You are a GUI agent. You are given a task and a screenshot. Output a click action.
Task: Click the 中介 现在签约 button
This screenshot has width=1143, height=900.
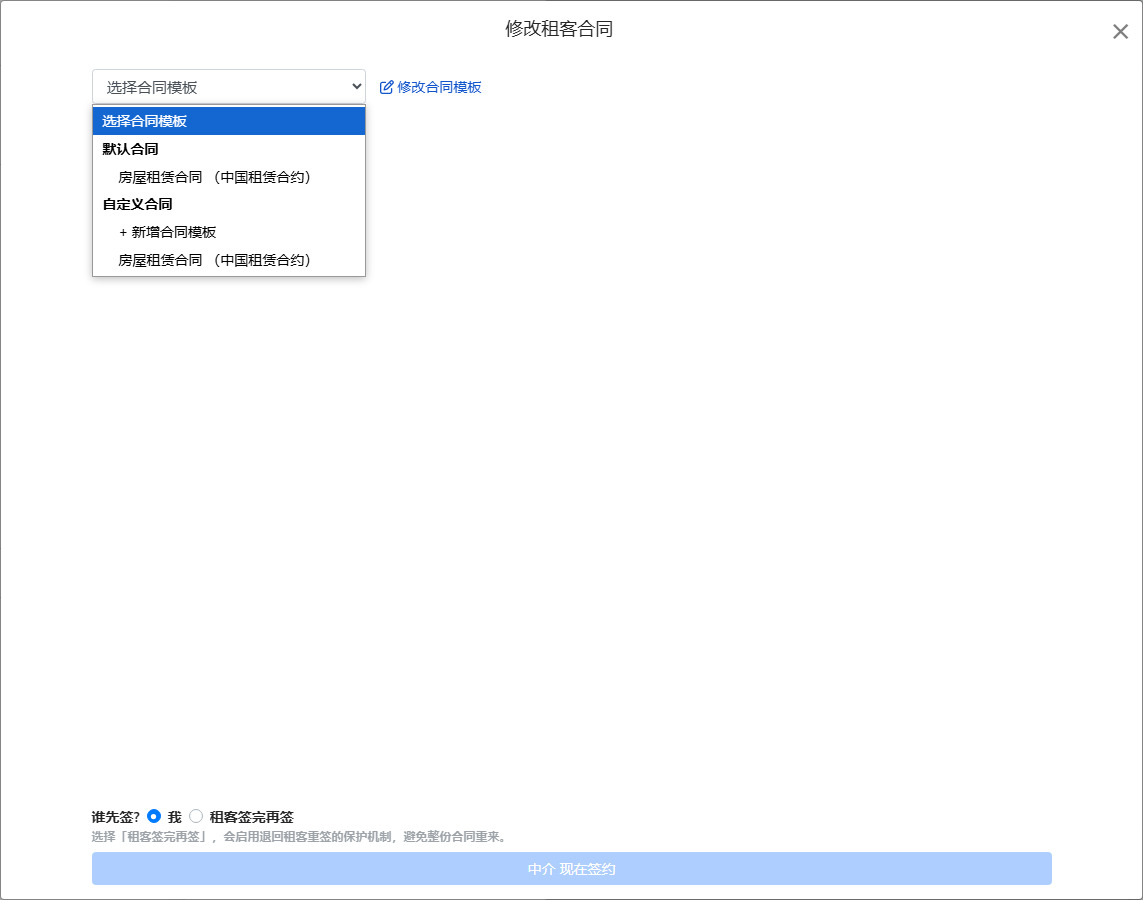[x=572, y=869]
